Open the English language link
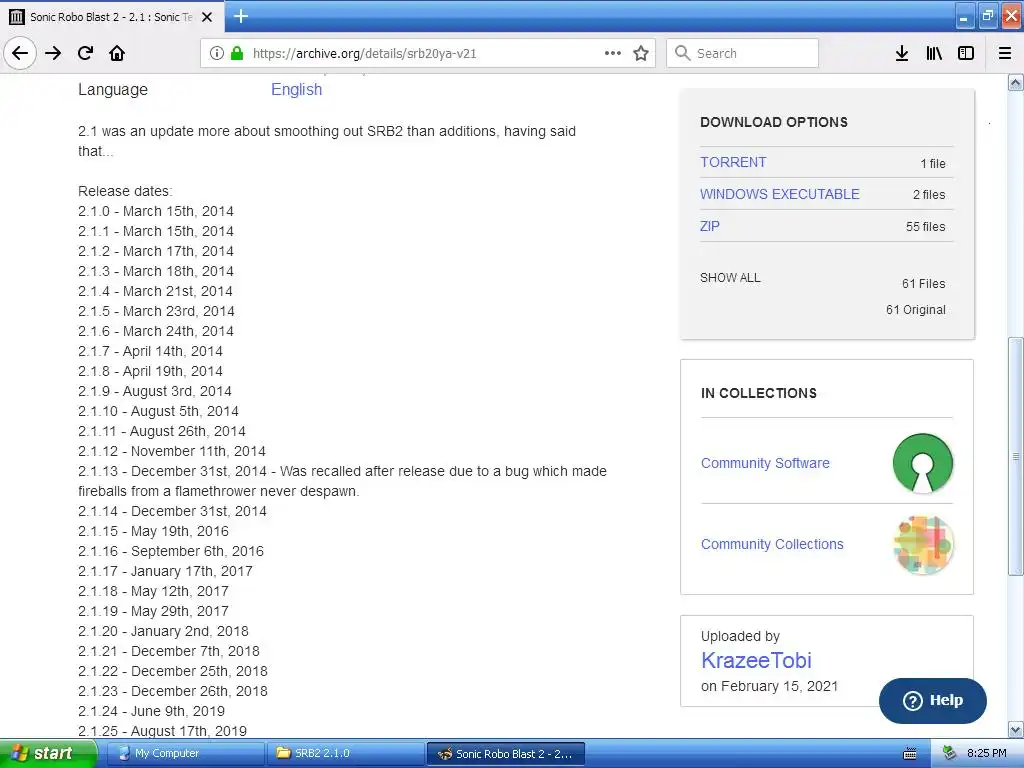Viewport: 1024px width, 768px height. click(x=296, y=89)
